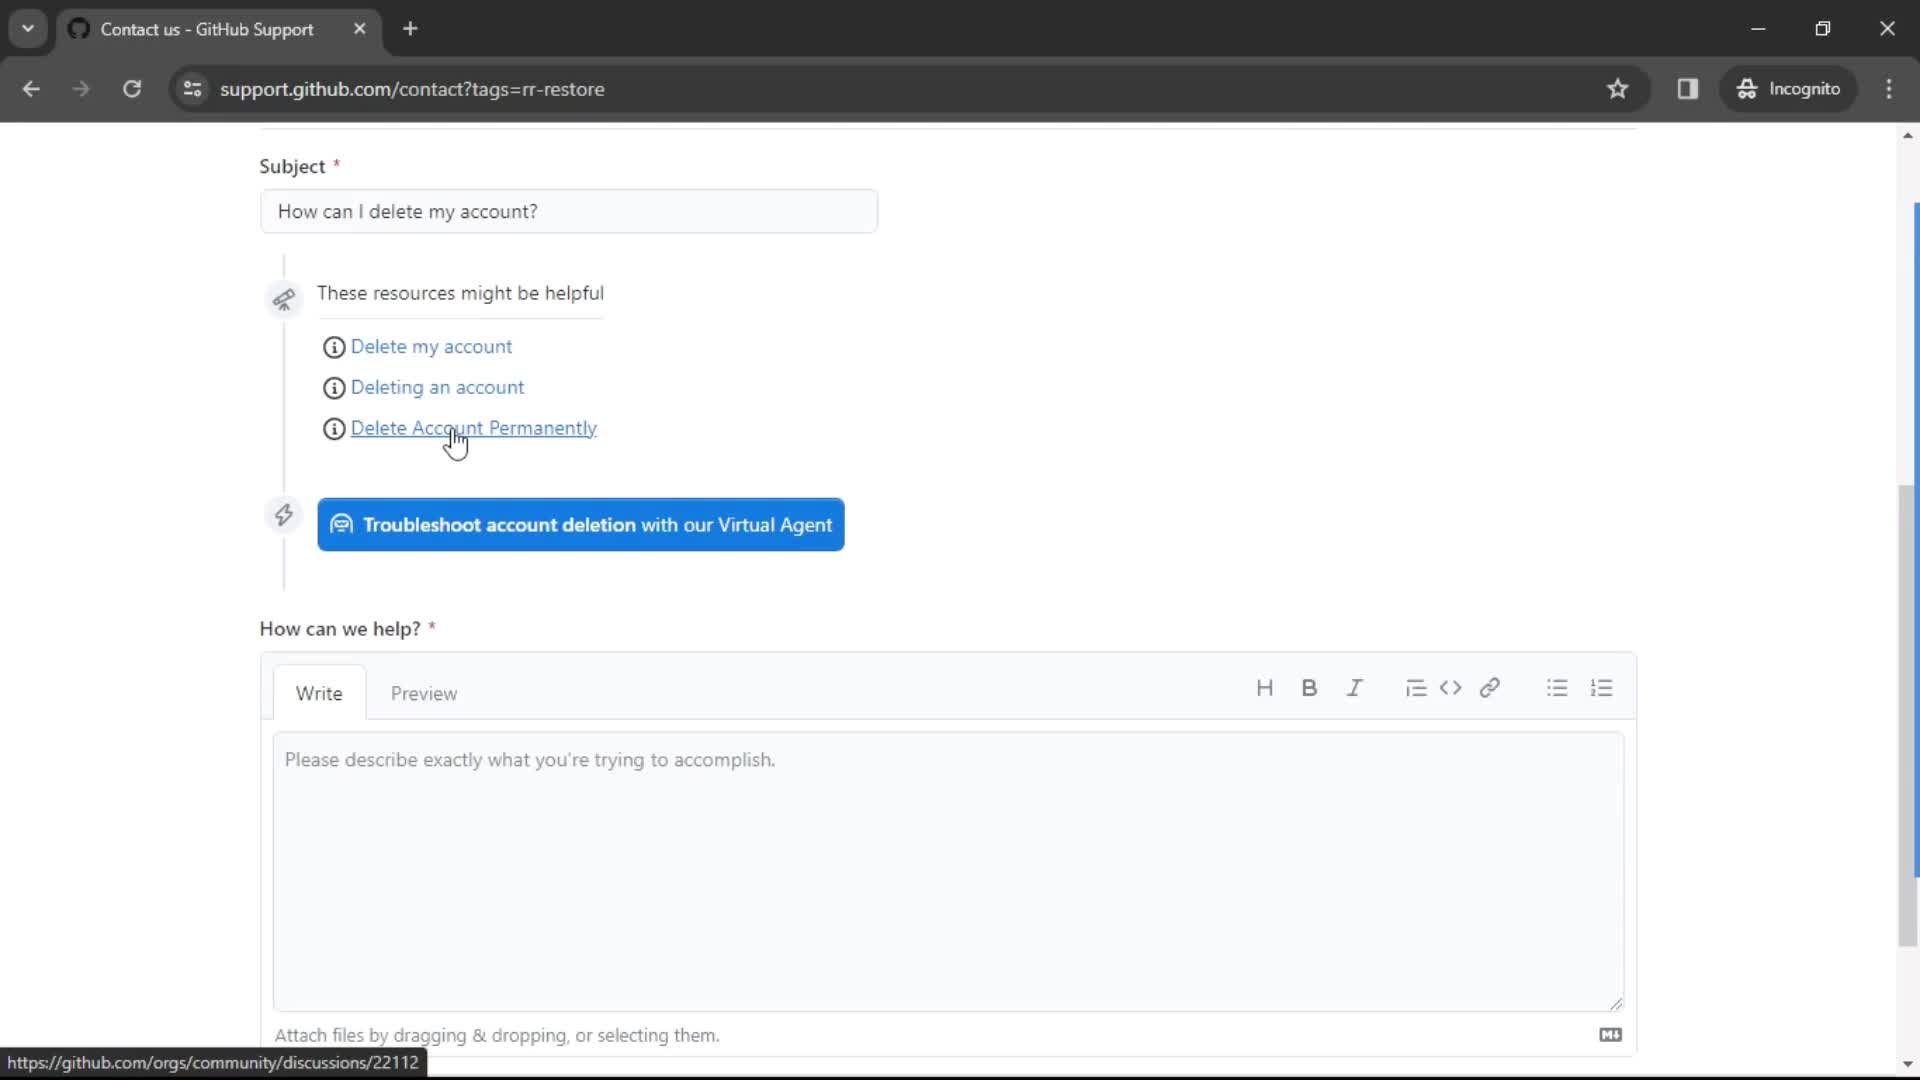Switch to the Write tab
Viewport: 1920px width, 1080px height.
click(x=319, y=692)
